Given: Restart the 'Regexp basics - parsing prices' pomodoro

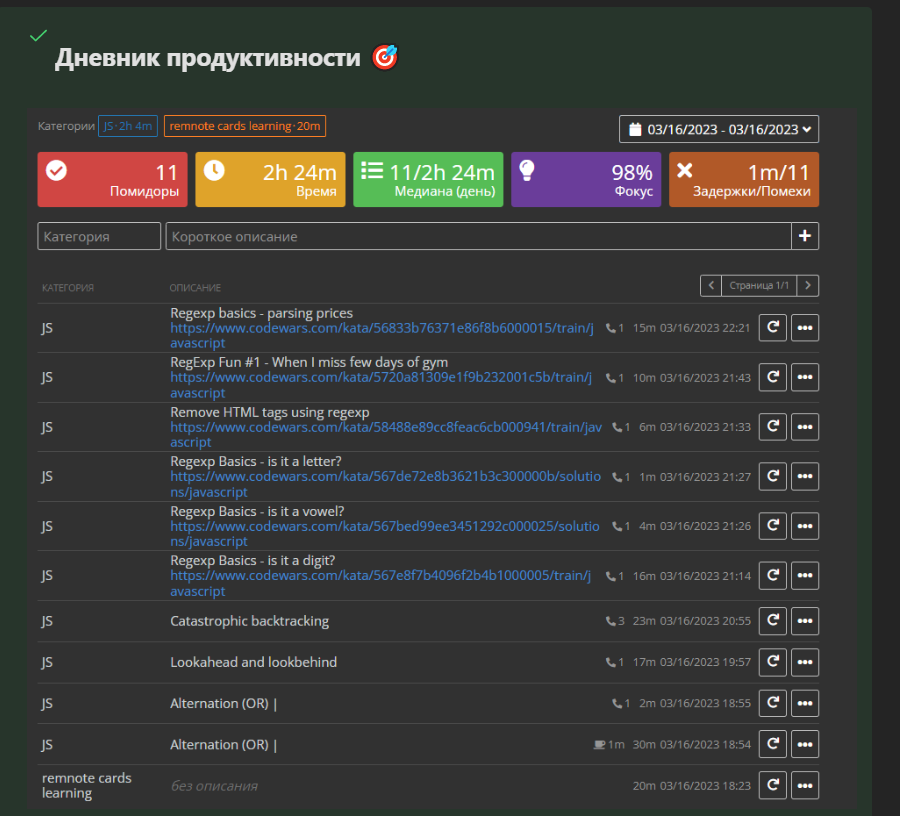Looking at the screenshot, I should pos(772,328).
